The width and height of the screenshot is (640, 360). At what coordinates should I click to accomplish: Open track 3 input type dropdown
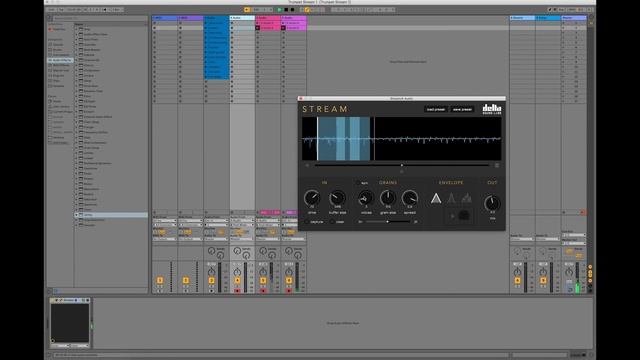(x=216, y=221)
